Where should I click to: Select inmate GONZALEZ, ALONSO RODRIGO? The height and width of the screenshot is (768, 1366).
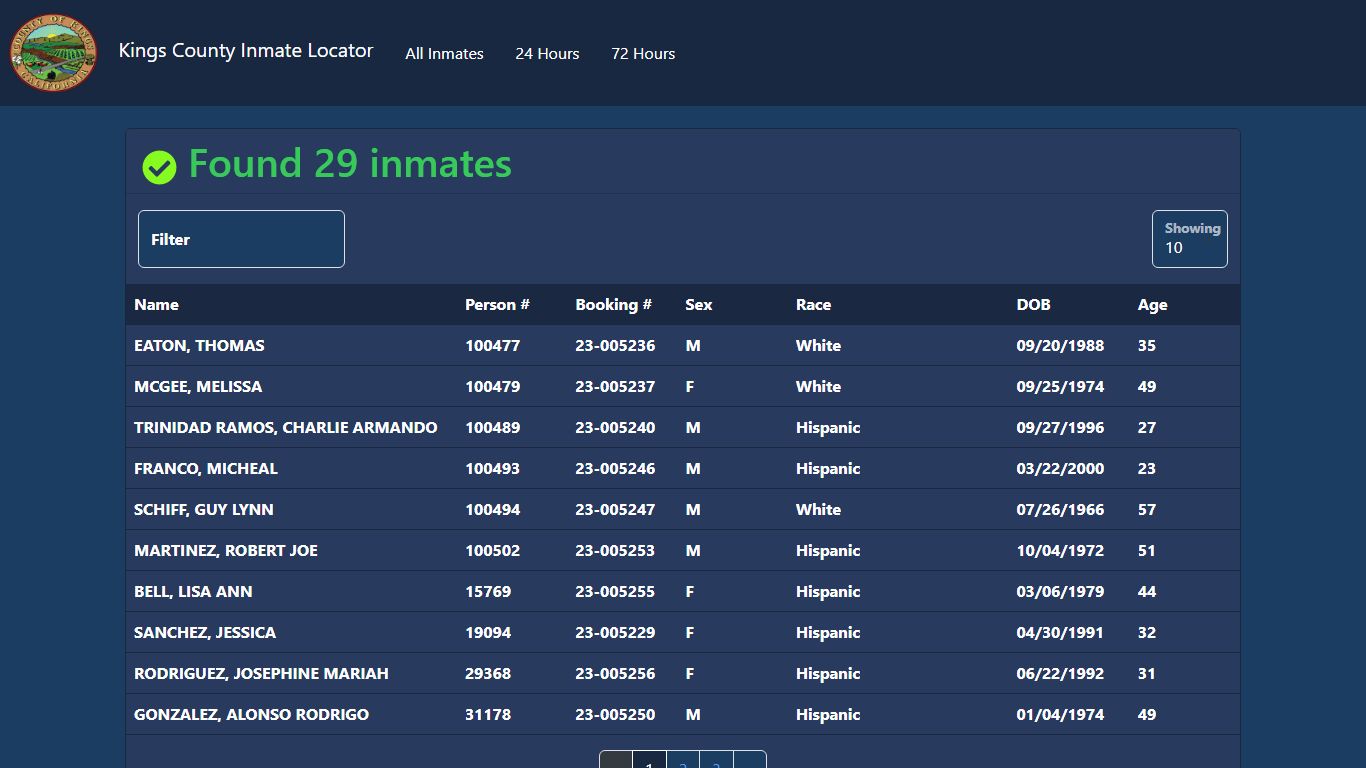tap(251, 715)
